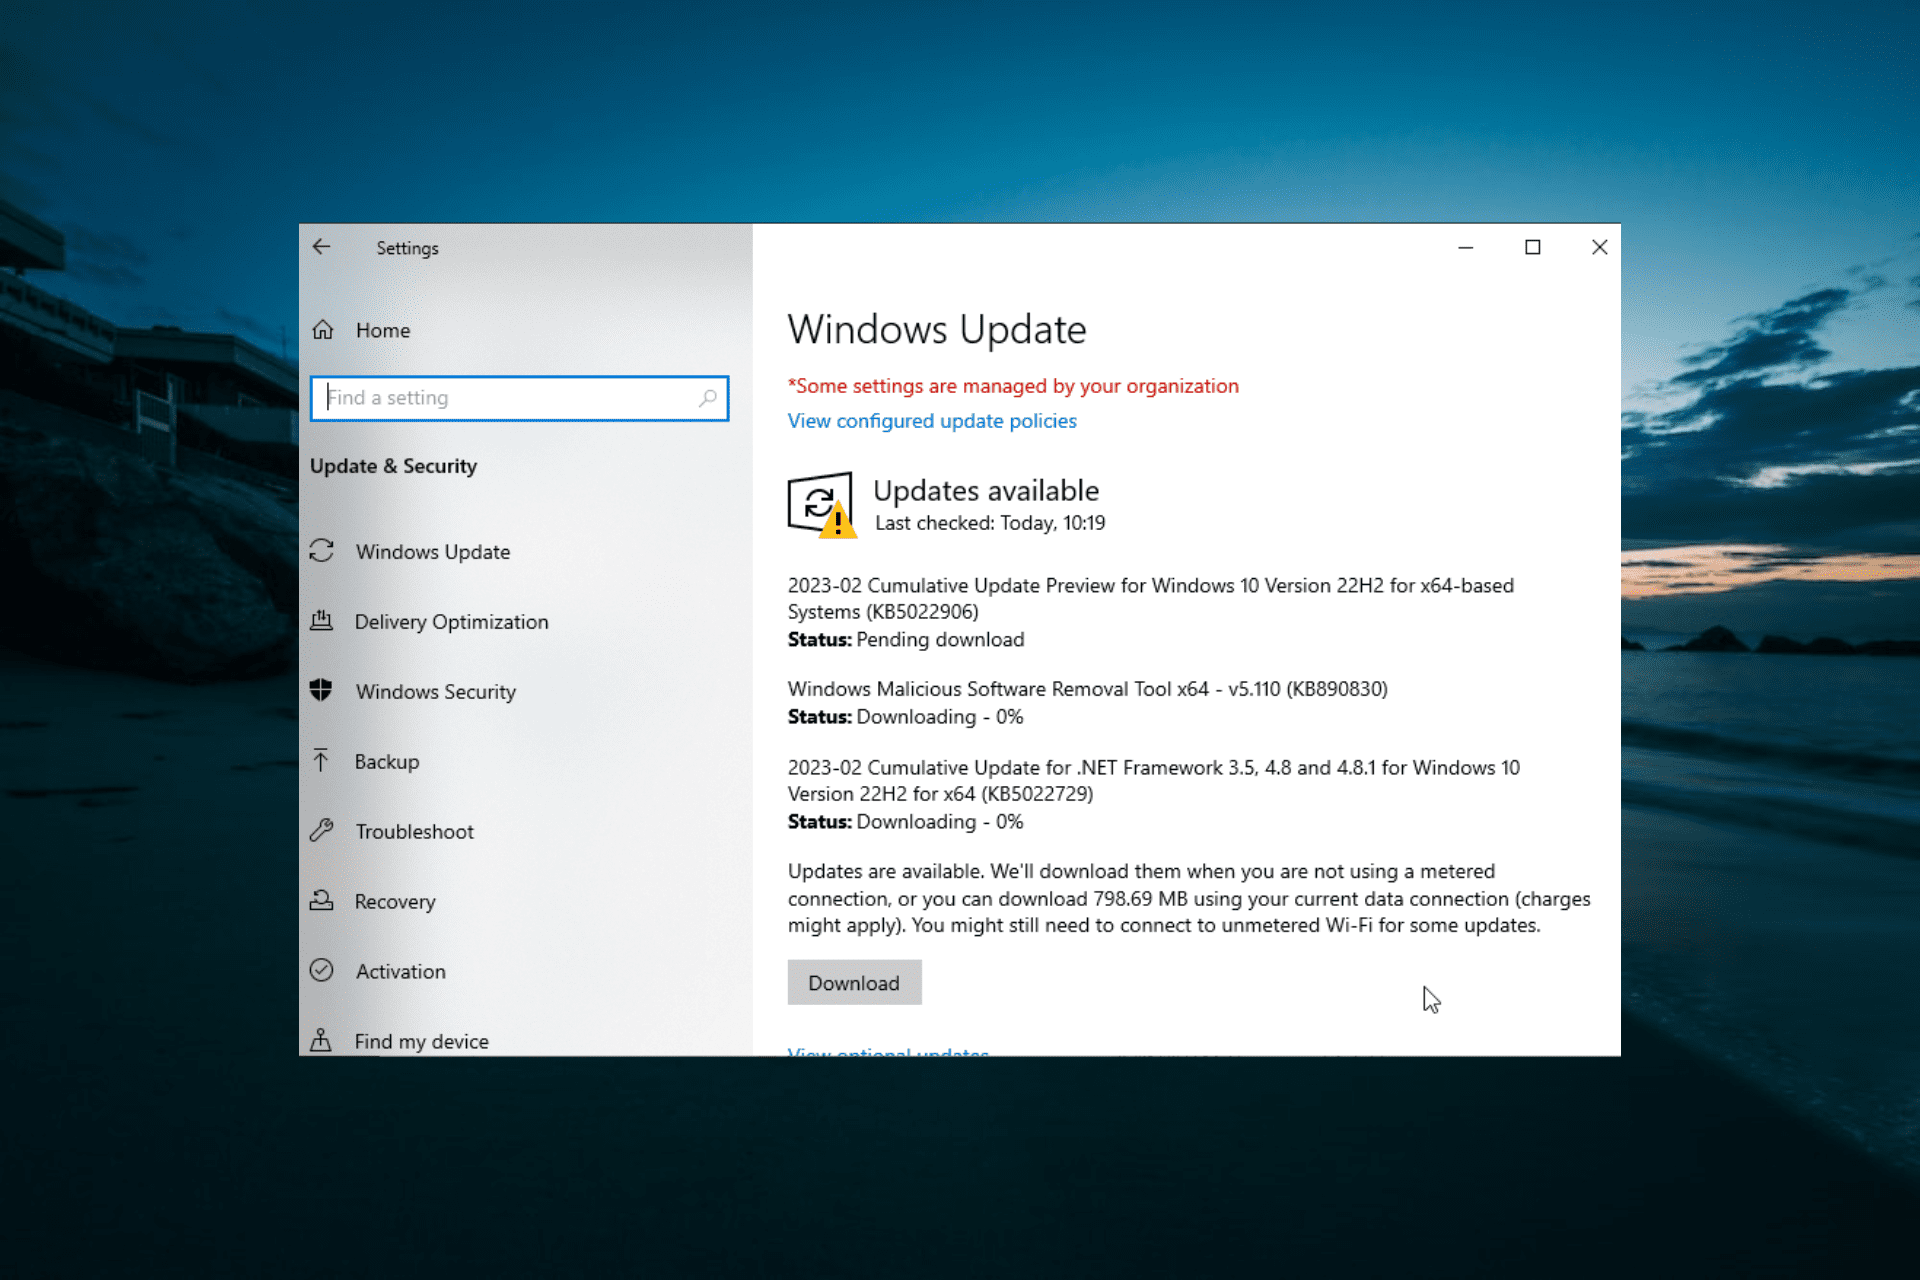This screenshot has height=1280, width=1920.
Task: Select Recovery in the sidebar
Action: coord(395,902)
